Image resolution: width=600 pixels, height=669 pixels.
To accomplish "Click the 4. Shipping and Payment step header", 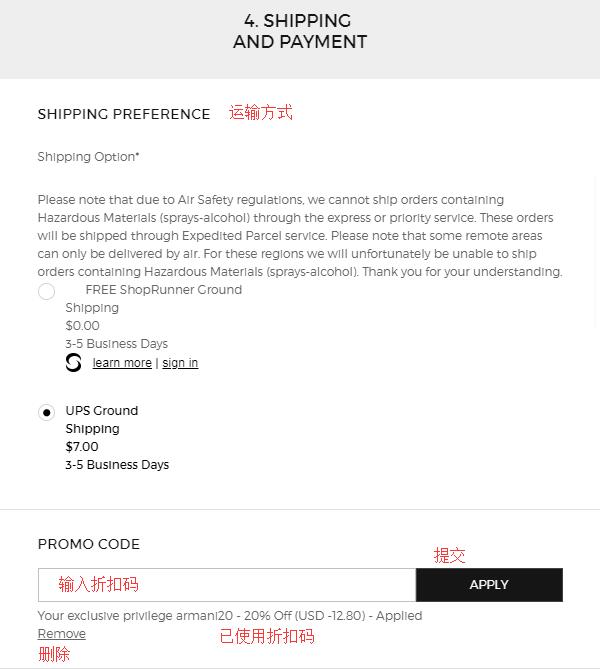I will [300, 31].
